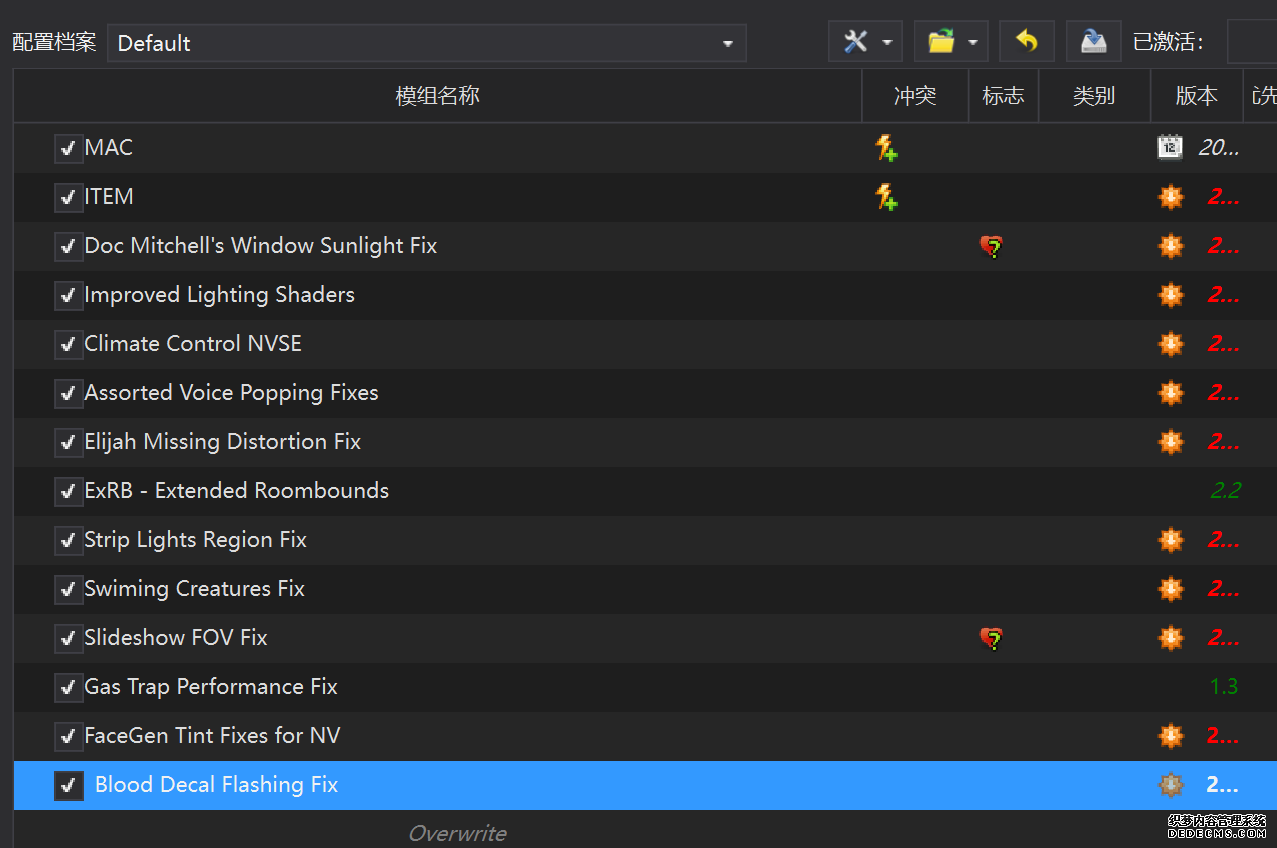
Task: Click ITEM row conflict lightning icon
Action: coord(886,197)
